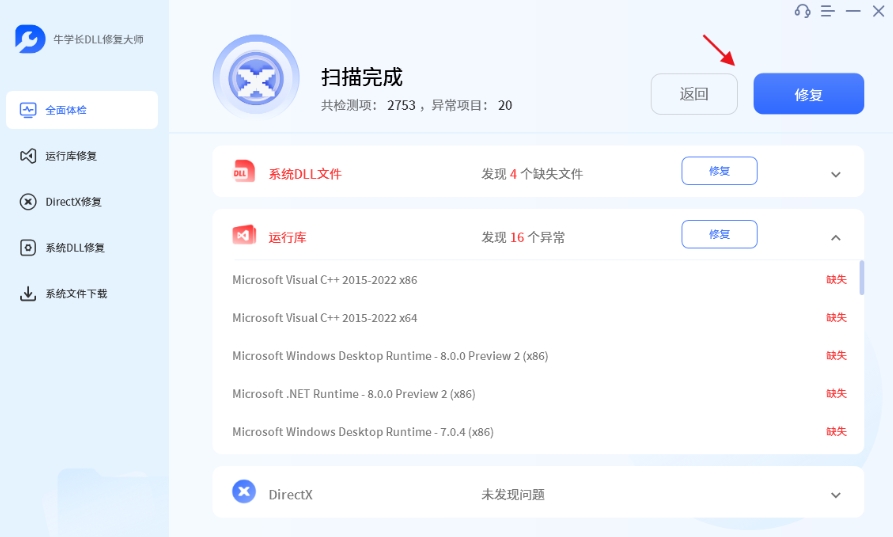The width and height of the screenshot is (893, 537).
Task: Click 缺失 status for Visual C++ x64
Action: [836, 318]
